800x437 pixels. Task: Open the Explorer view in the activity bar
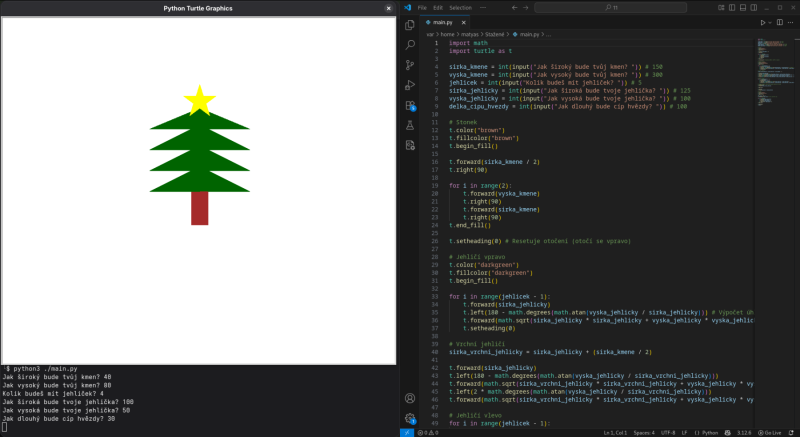(410, 24)
